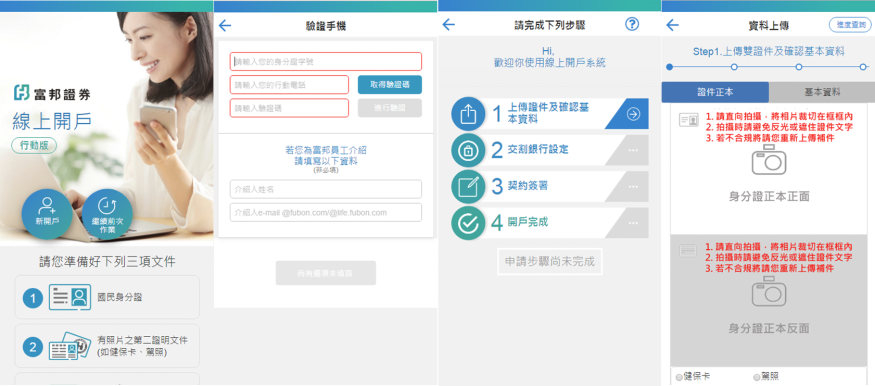Click the lock icon for 交割銀行設定
The image size is (875, 386).
(469, 151)
